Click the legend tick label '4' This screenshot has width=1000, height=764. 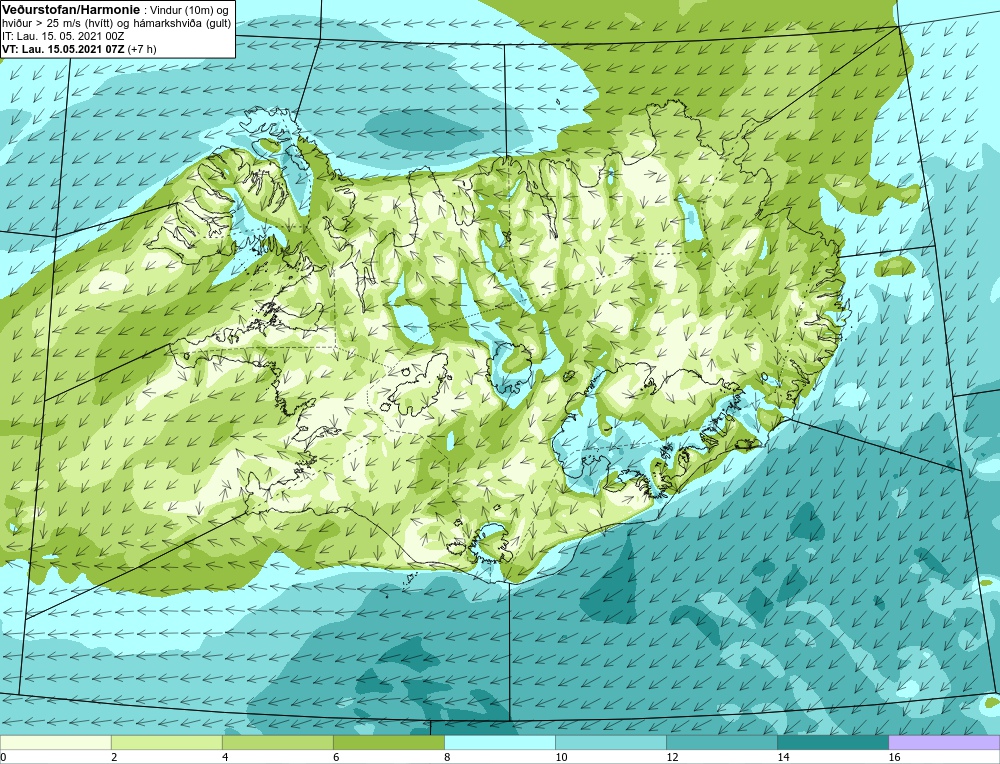tap(225, 757)
